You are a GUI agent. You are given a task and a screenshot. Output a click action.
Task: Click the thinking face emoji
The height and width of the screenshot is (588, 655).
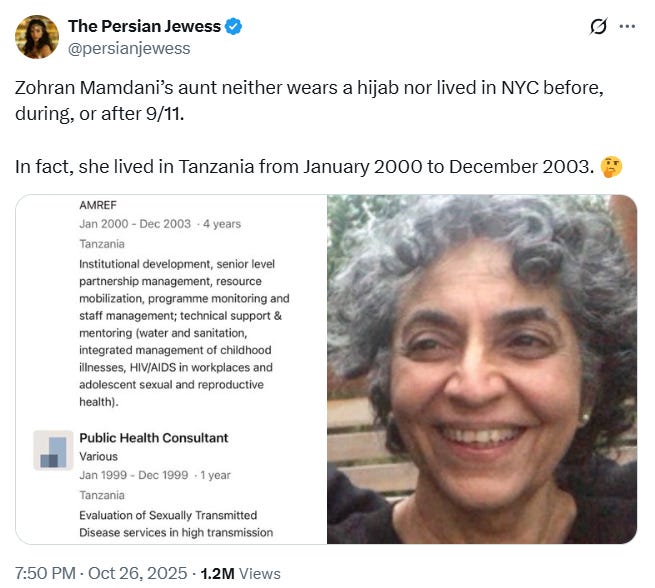[x=611, y=167]
